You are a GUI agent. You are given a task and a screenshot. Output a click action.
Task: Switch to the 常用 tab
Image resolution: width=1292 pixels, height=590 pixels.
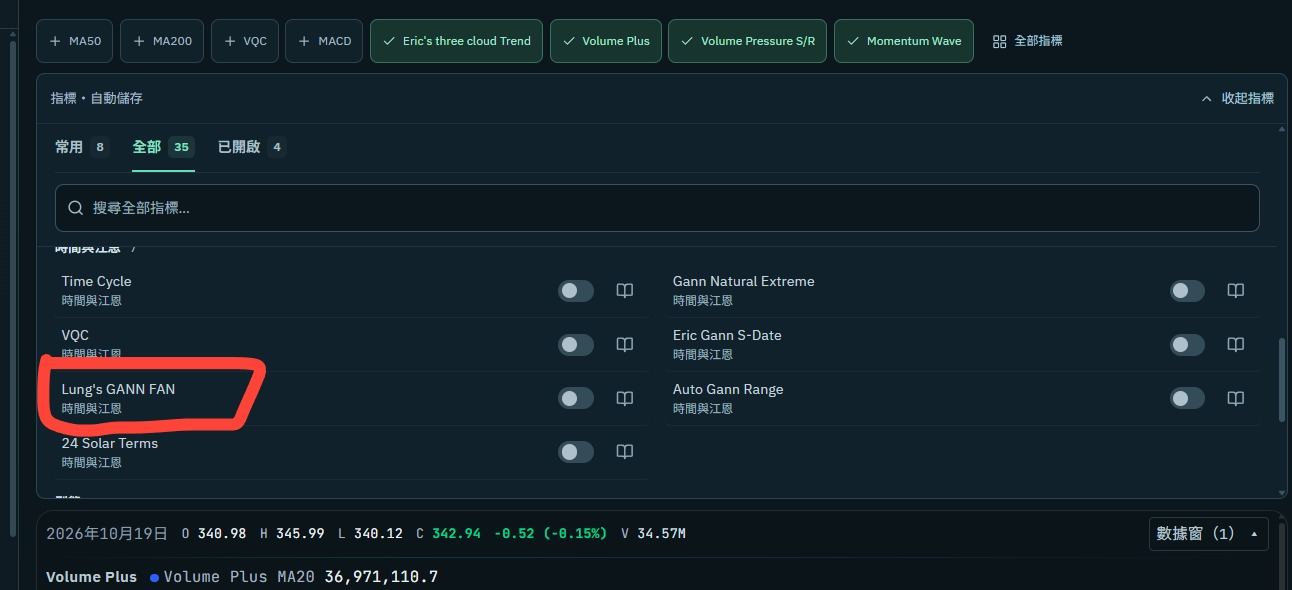point(81,147)
